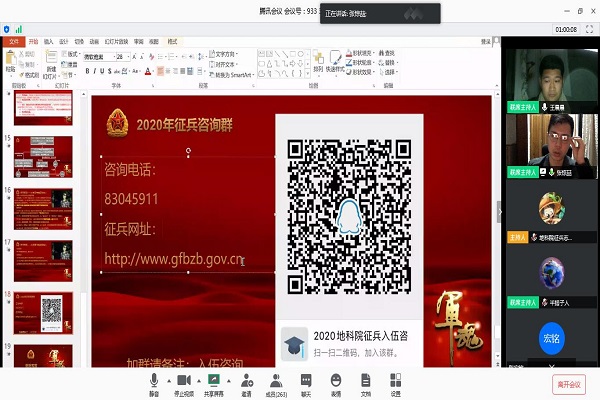600x400 pixels.
Task: Open the 成员 members list icon
Action: click(276, 381)
